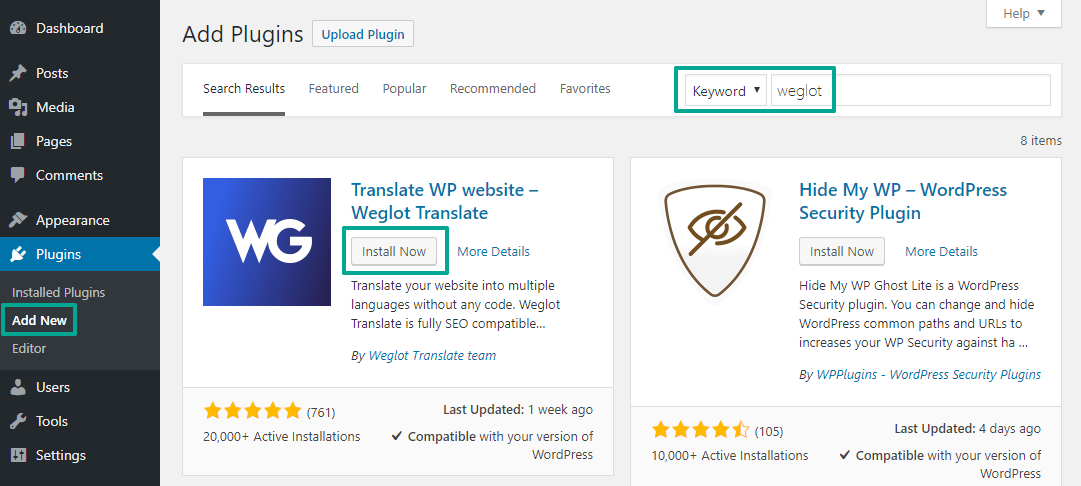The width and height of the screenshot is (1081, 486).
Task: Install the Weglot Translate plugin
Action: click(394, 252)
